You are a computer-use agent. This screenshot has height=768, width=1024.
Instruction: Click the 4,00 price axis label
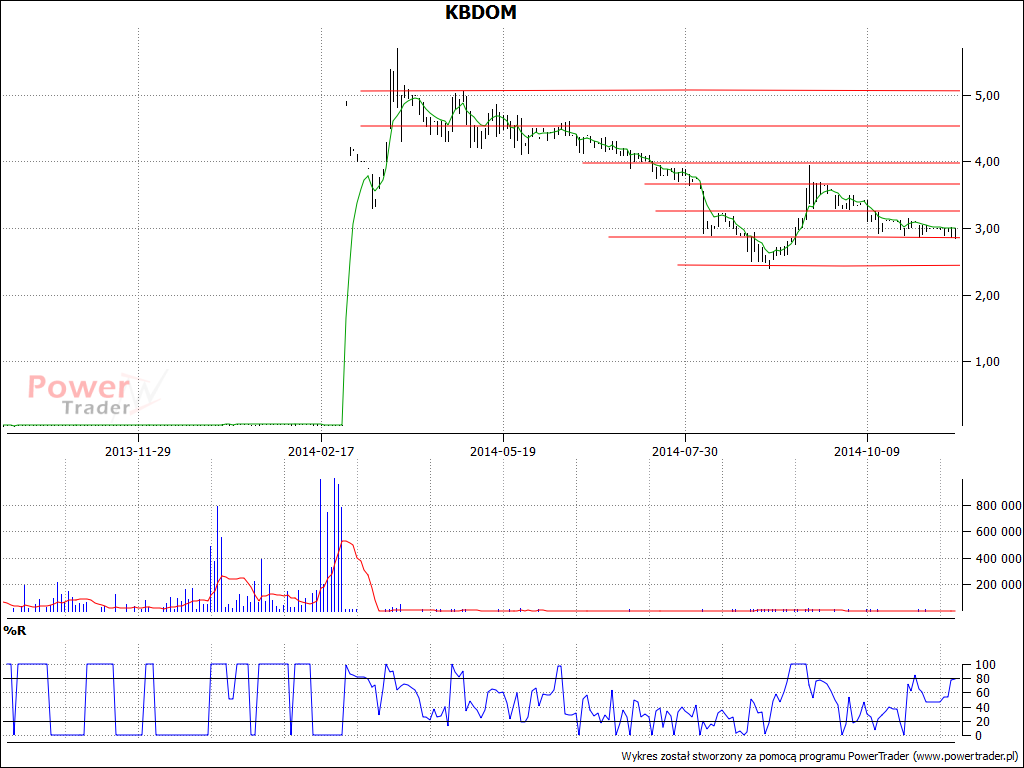coord(987,162)
